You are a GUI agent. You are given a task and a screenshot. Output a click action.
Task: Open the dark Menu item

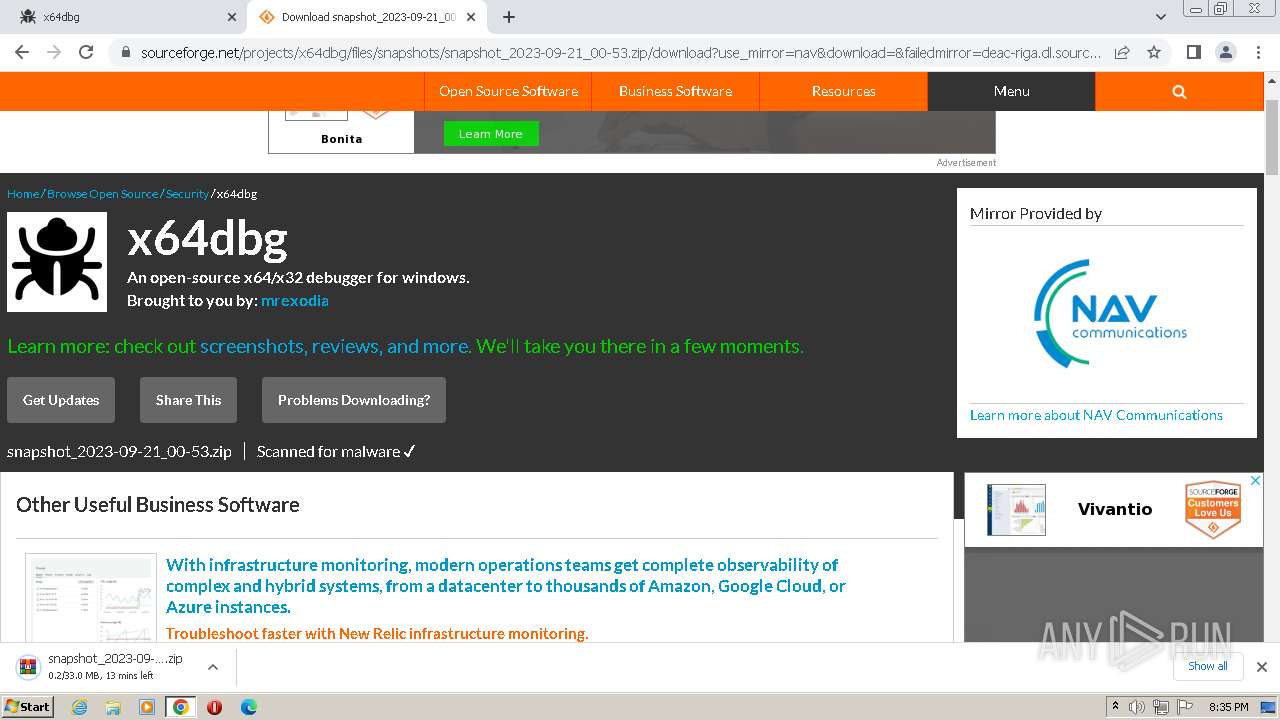tap(1011, 91)
